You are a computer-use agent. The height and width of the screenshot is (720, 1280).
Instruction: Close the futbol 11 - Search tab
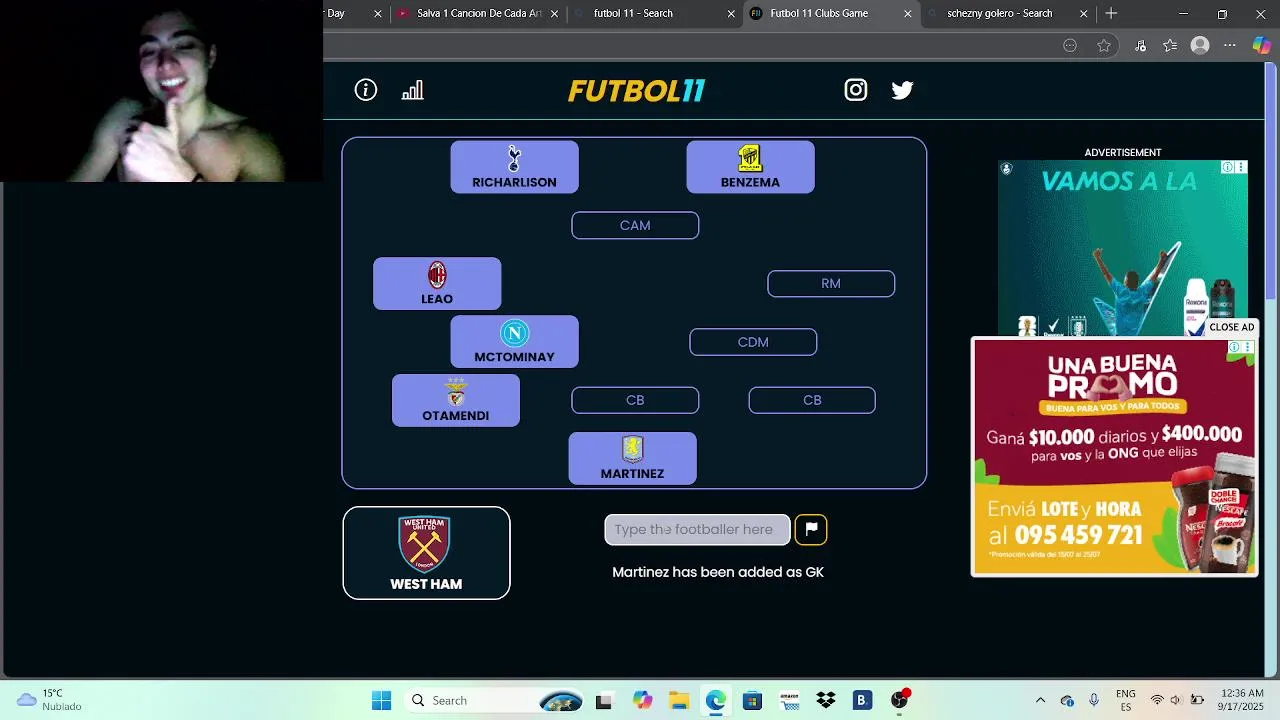point(731,14)
